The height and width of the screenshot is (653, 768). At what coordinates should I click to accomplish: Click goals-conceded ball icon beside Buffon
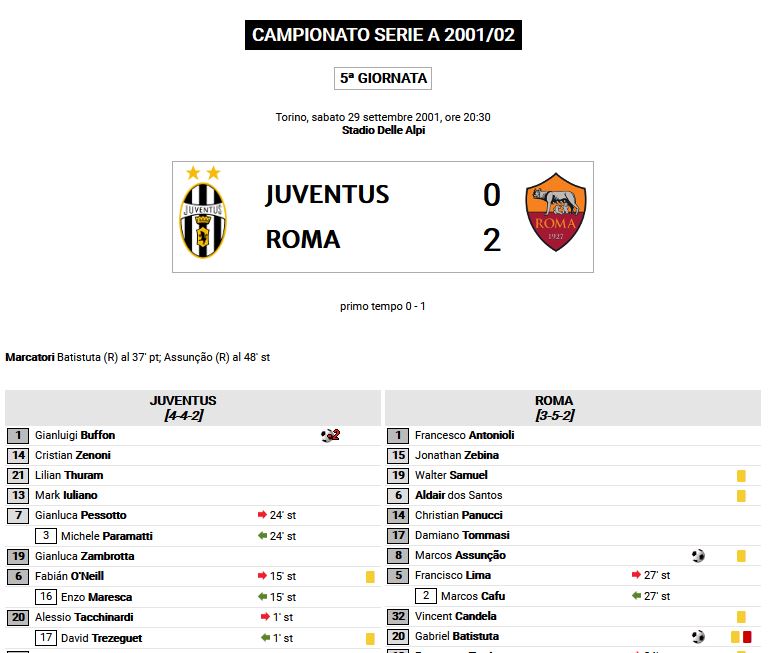pos(330,435)
